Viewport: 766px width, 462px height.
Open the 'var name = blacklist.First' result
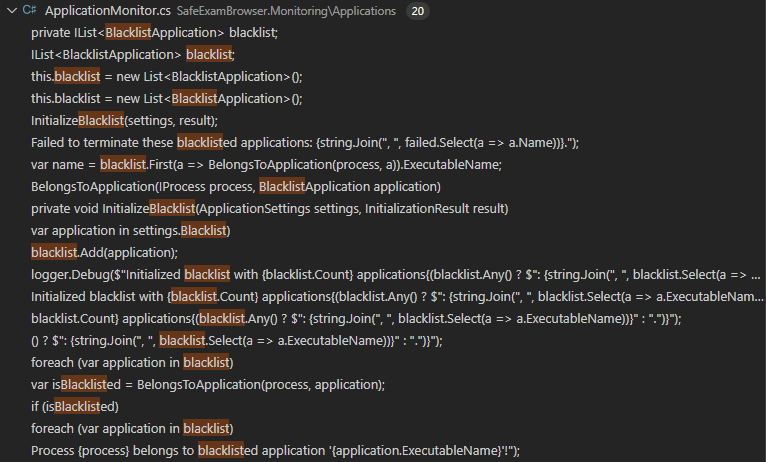(x=266, y=165)
